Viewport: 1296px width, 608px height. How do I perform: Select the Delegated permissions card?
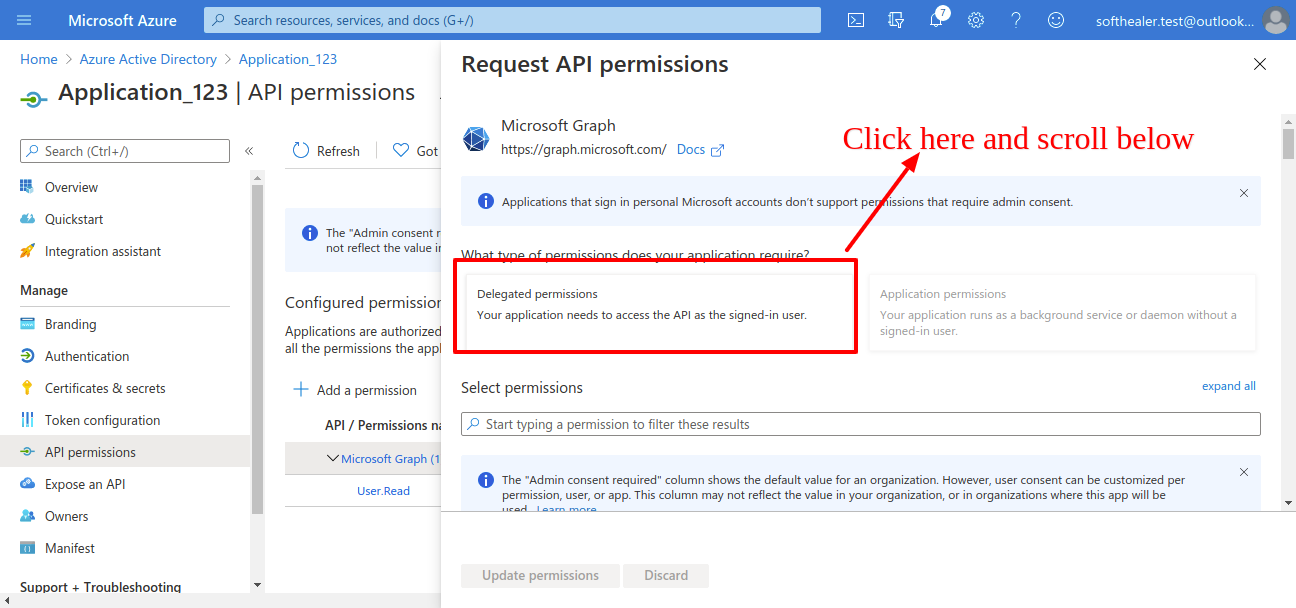659,310
